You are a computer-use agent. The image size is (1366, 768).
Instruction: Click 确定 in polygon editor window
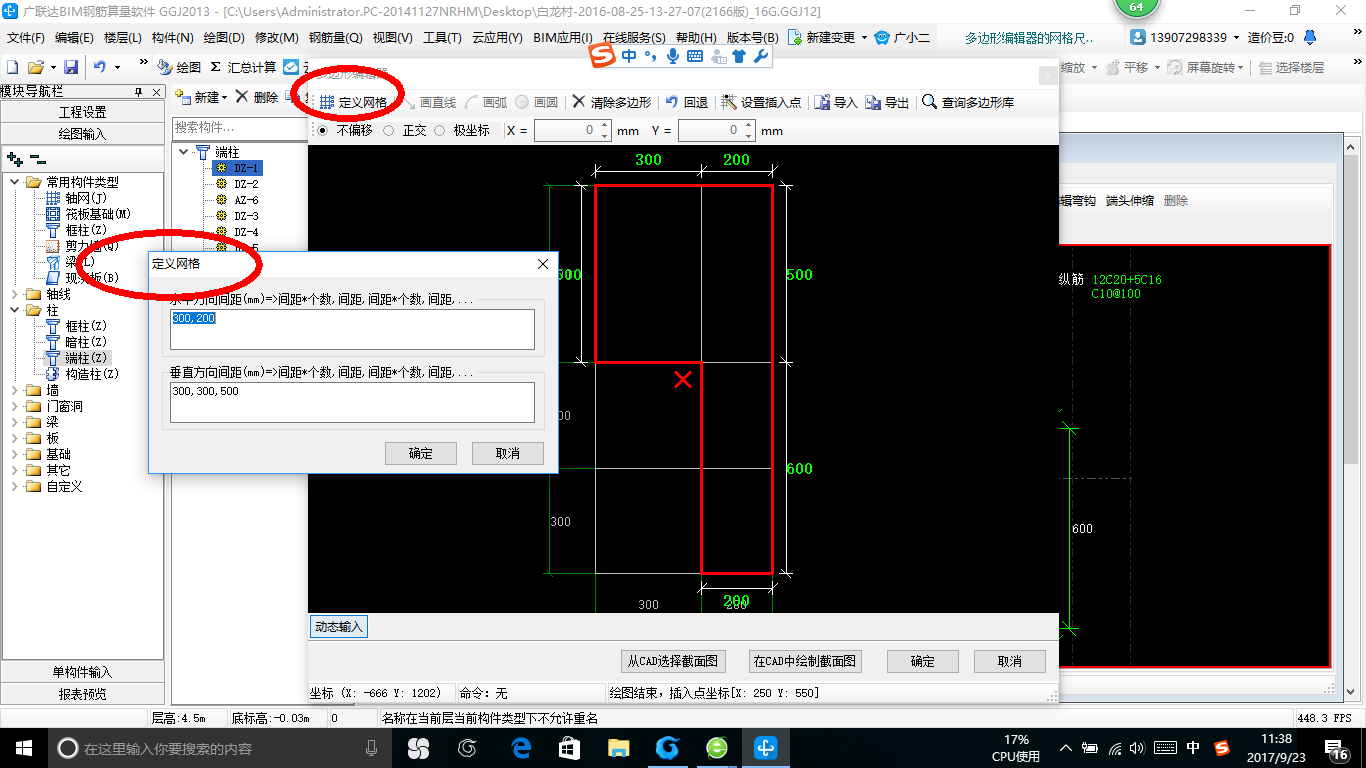(x=923, y=661)
